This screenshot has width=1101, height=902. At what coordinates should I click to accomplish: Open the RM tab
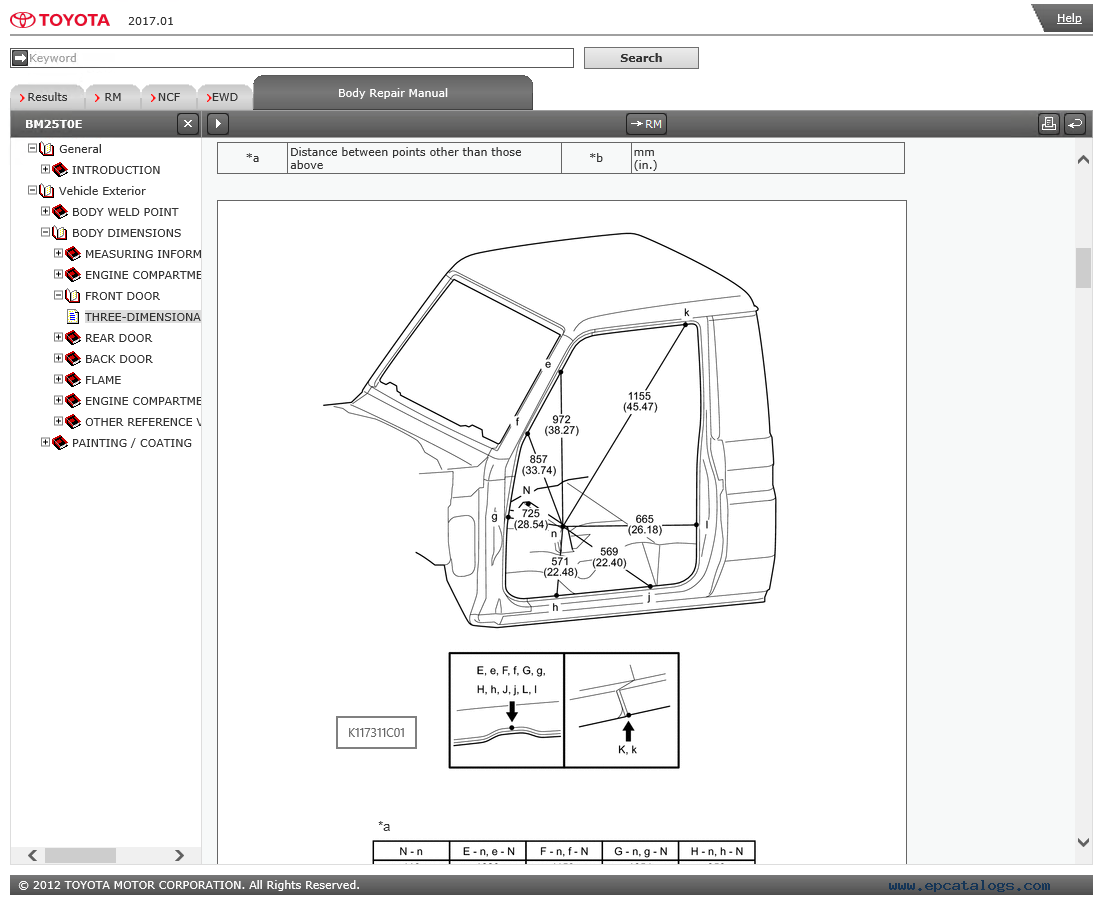pos(112,98)
